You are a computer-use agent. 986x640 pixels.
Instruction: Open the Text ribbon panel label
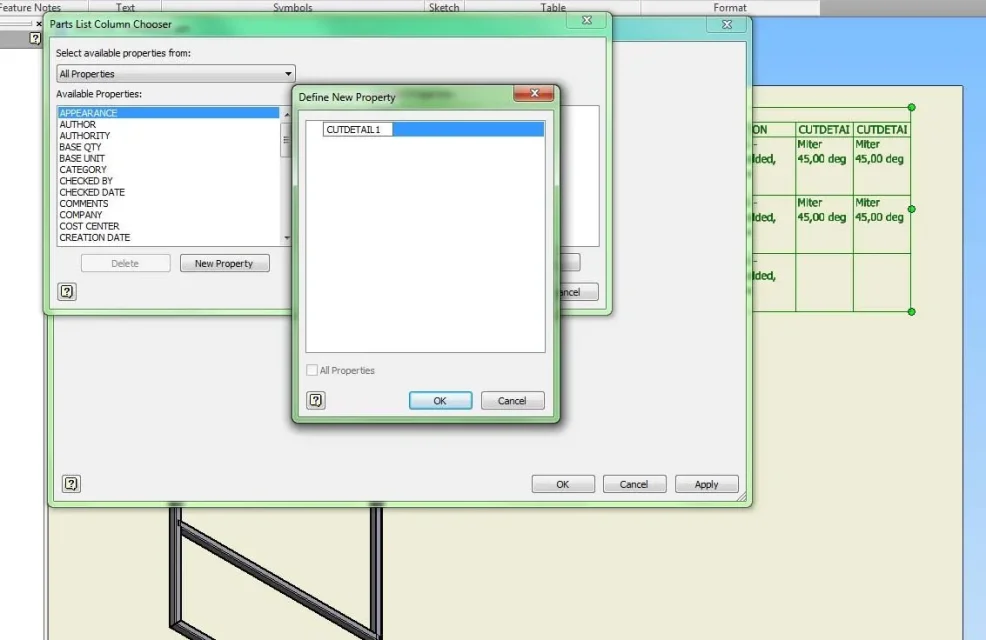pyautogui.click(x=125, y=8)
